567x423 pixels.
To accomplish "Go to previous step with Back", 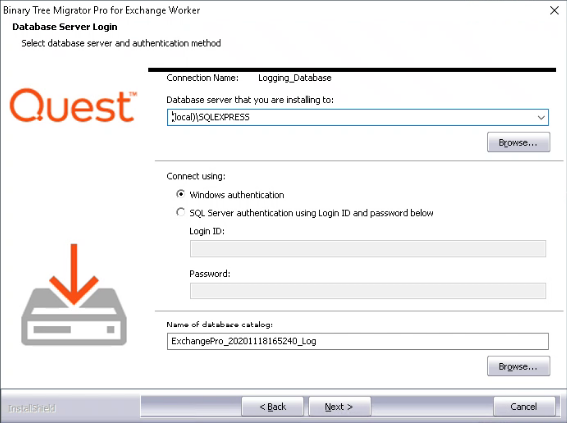I will [x=273, y=407].
